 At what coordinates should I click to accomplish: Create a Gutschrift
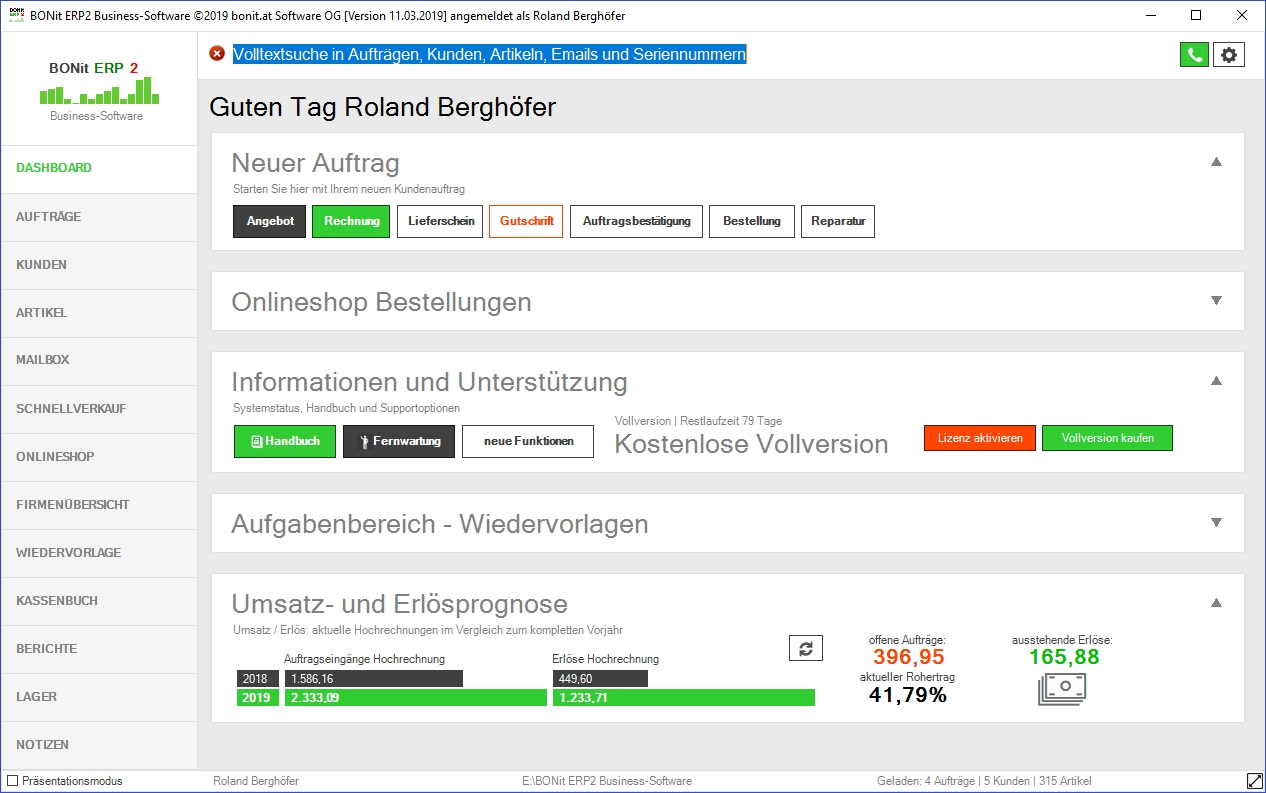(x=526, y=222)
